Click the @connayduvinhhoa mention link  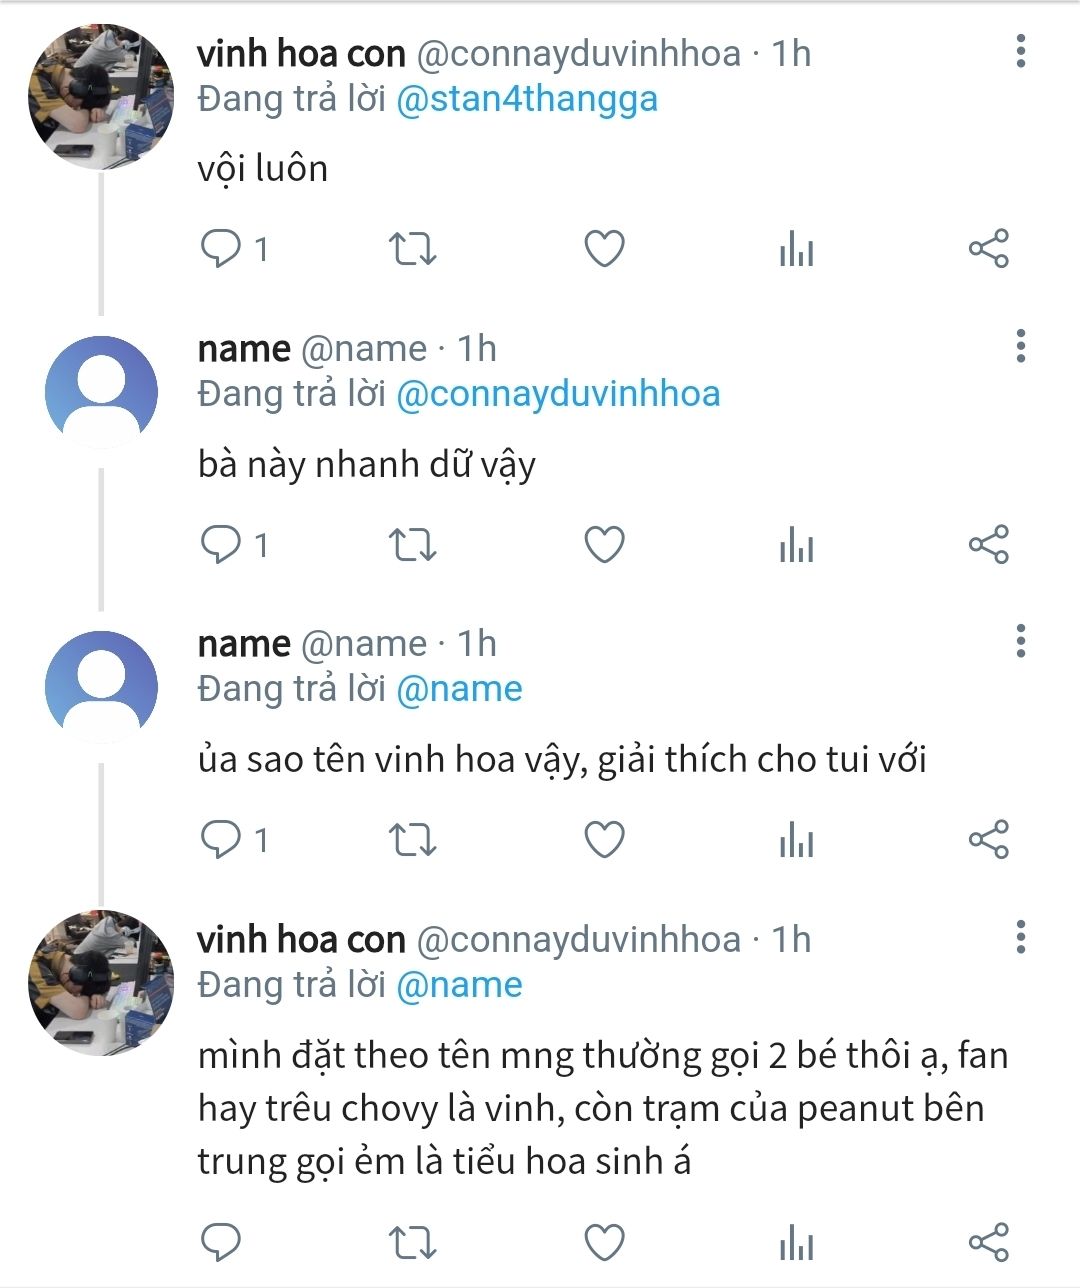558,394
